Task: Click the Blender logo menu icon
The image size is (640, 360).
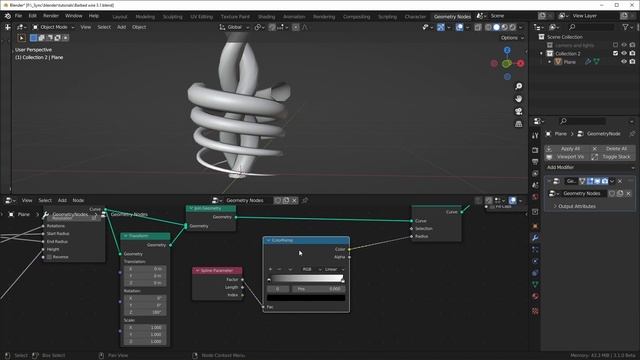Action: [8, 16]
